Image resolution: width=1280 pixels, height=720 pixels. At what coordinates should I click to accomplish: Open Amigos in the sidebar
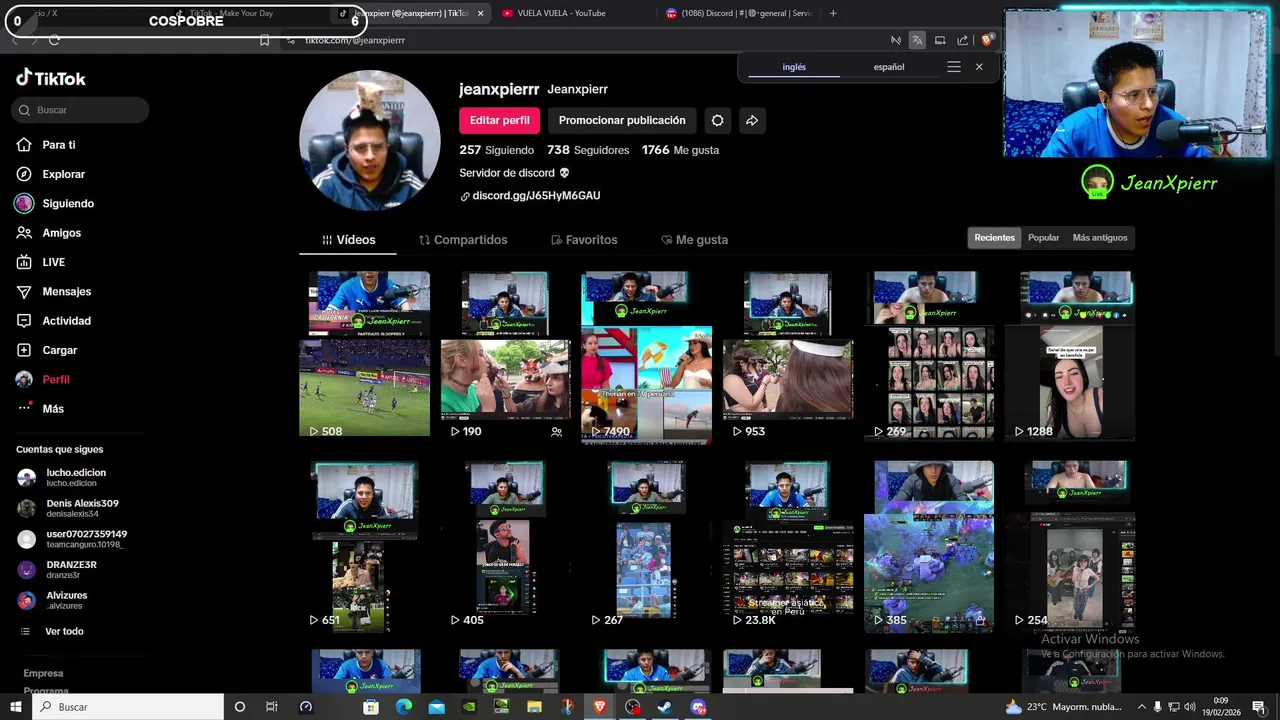[x=60, y=233]
